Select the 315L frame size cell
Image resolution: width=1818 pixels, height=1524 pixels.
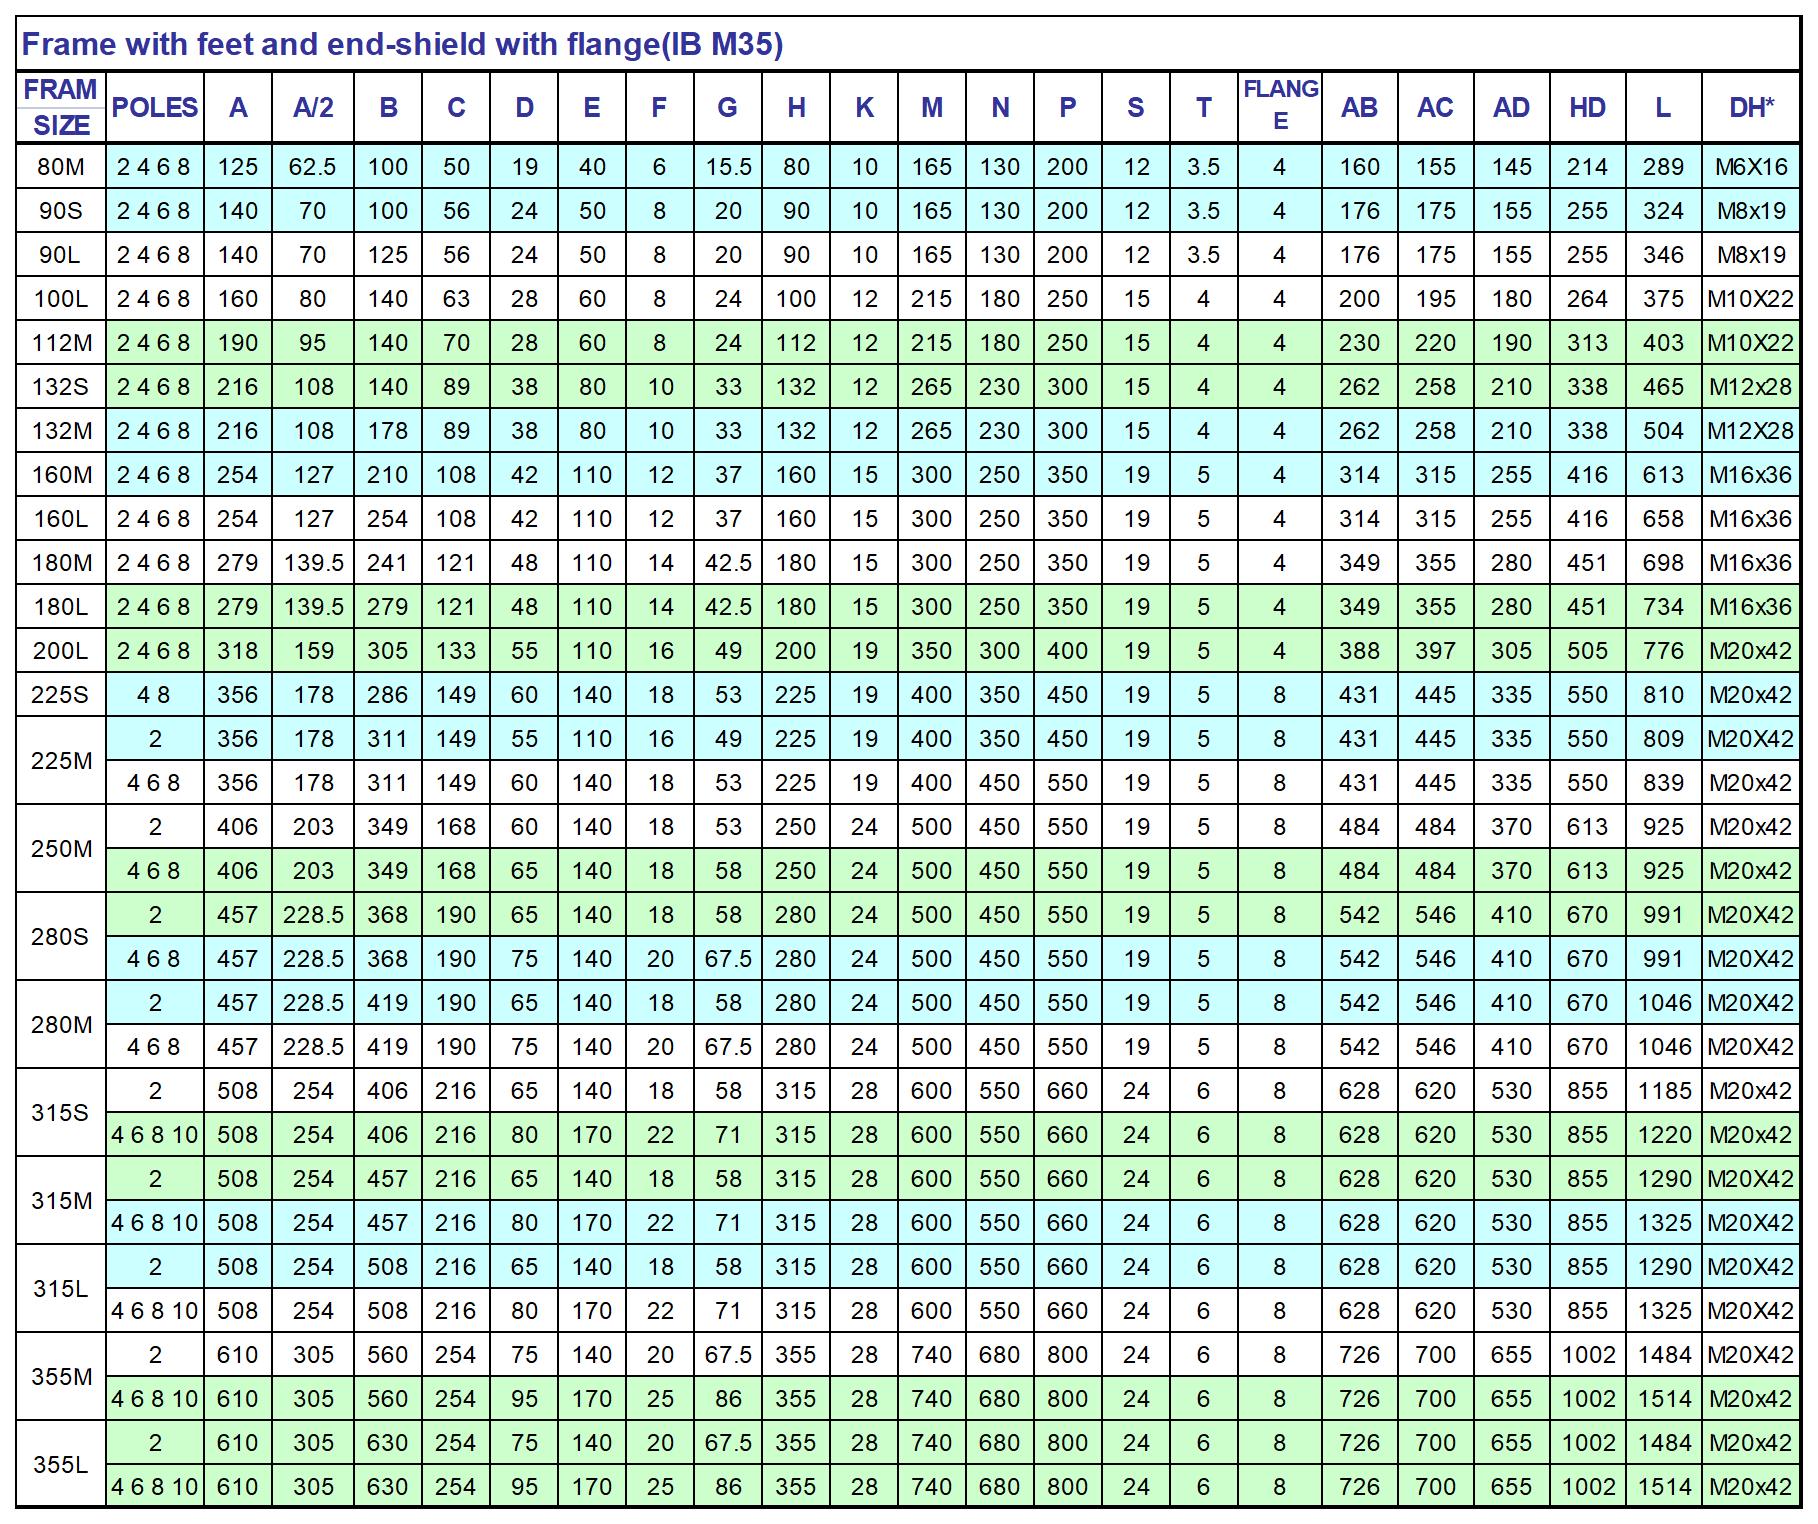point(61,1289)
